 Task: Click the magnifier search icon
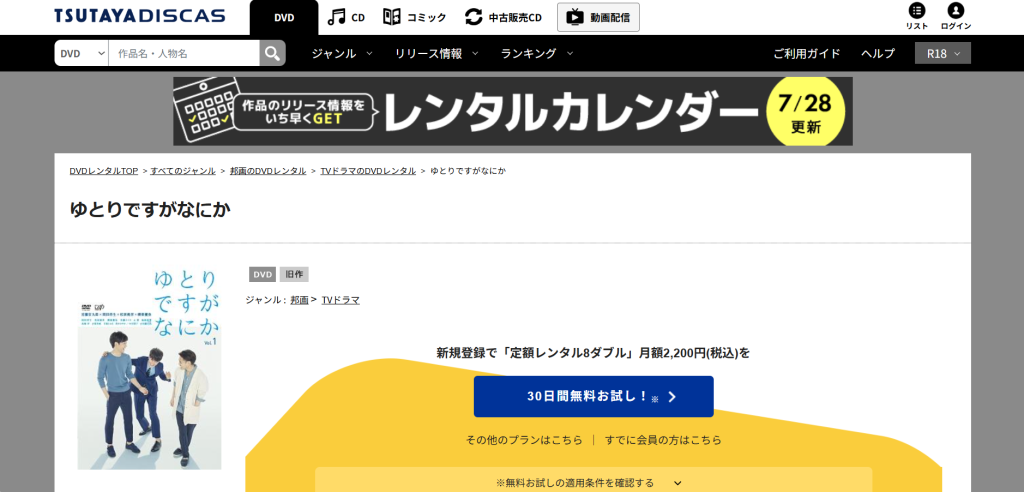click(272, 54)
